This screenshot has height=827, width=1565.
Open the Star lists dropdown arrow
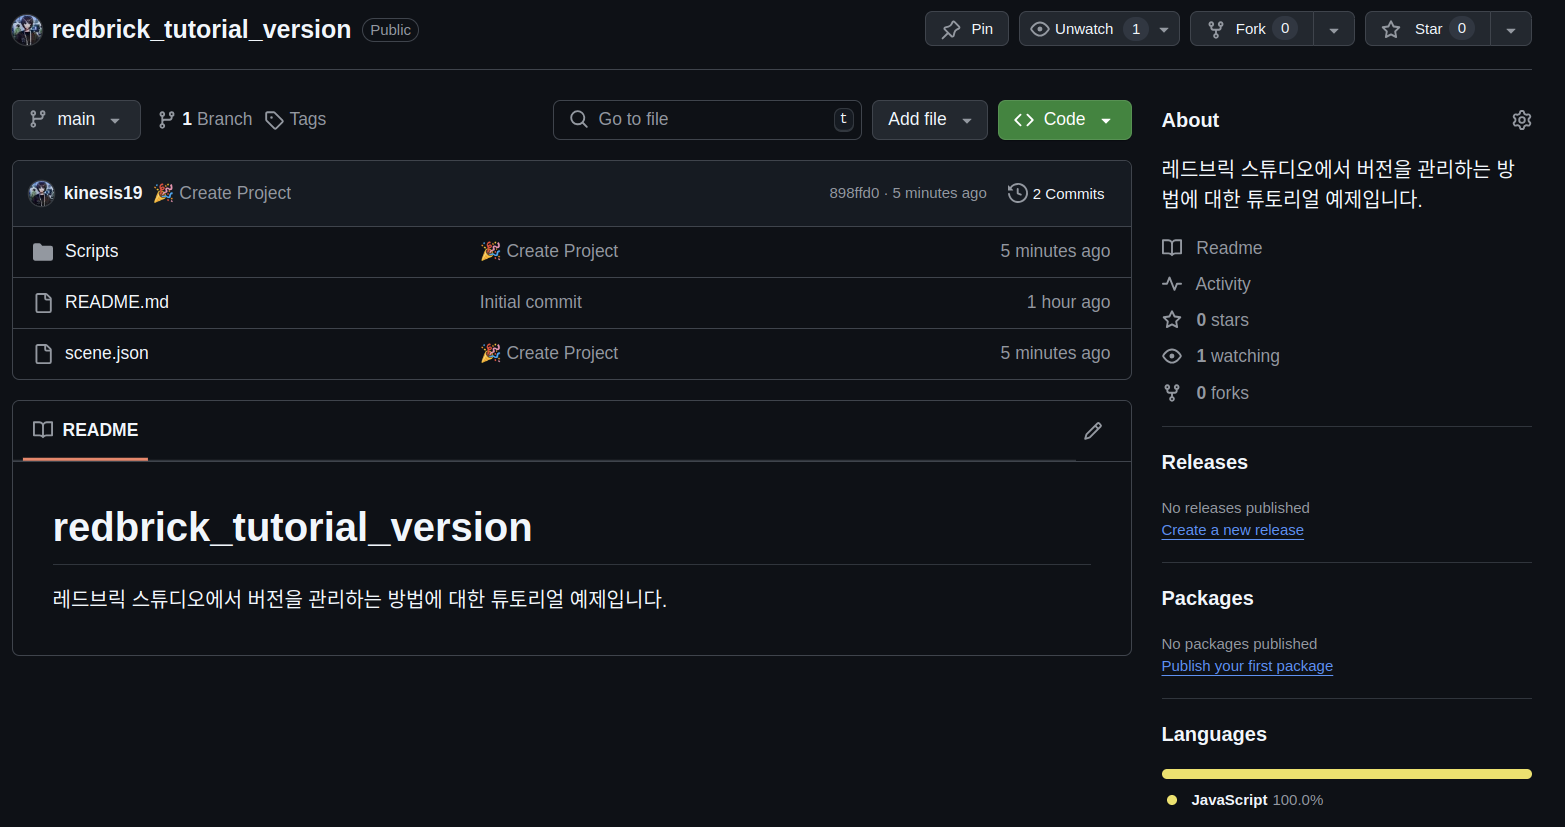[1511, 30]
